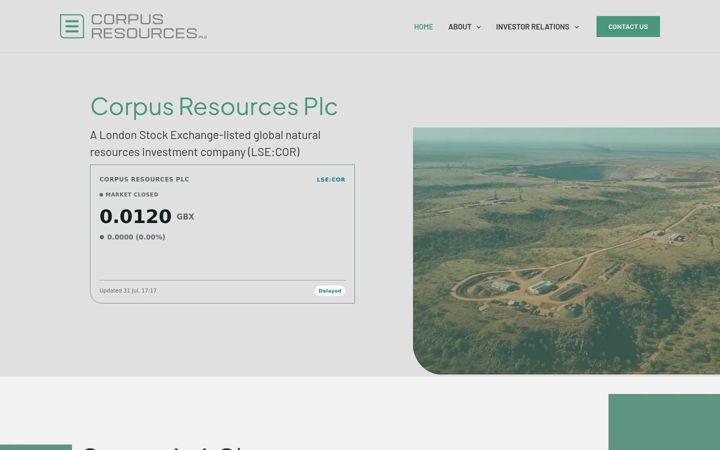This screenshot has height=450, width=720.
Task: Click the Contact Us button
Action: pyautogui.click(x=628, y=27)
